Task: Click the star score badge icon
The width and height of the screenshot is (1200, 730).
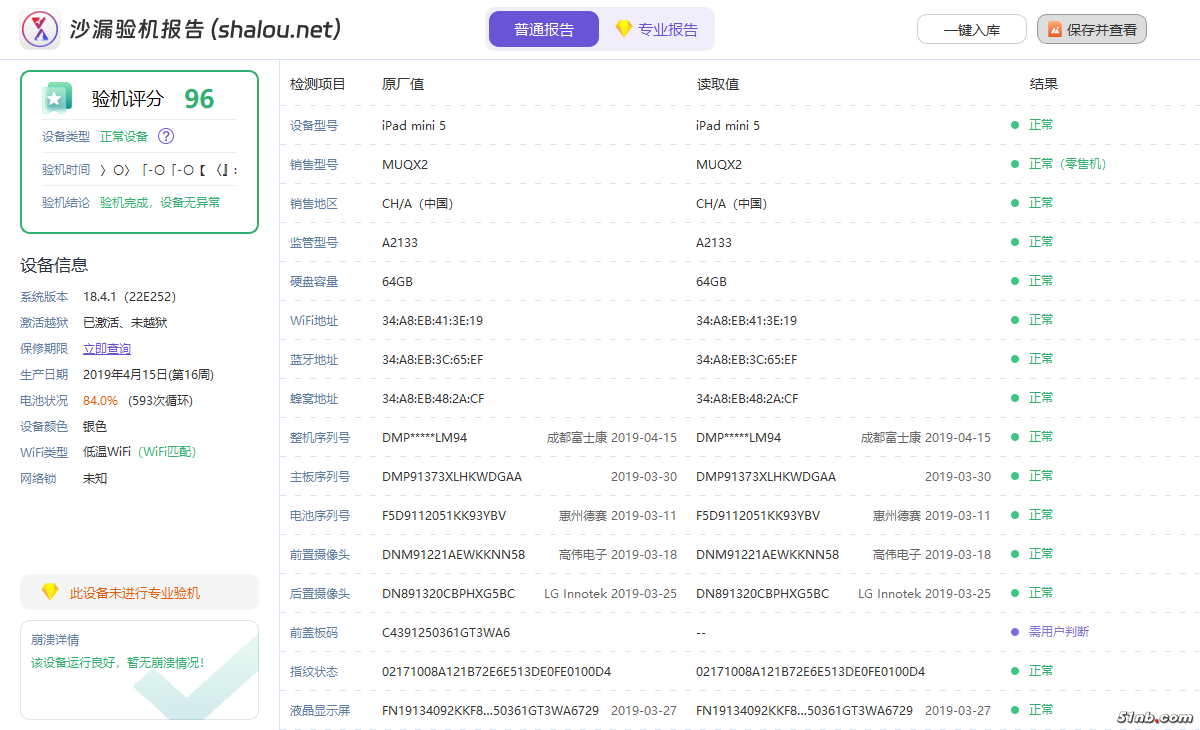Action: pyautogui.click(x=56, y=98)
